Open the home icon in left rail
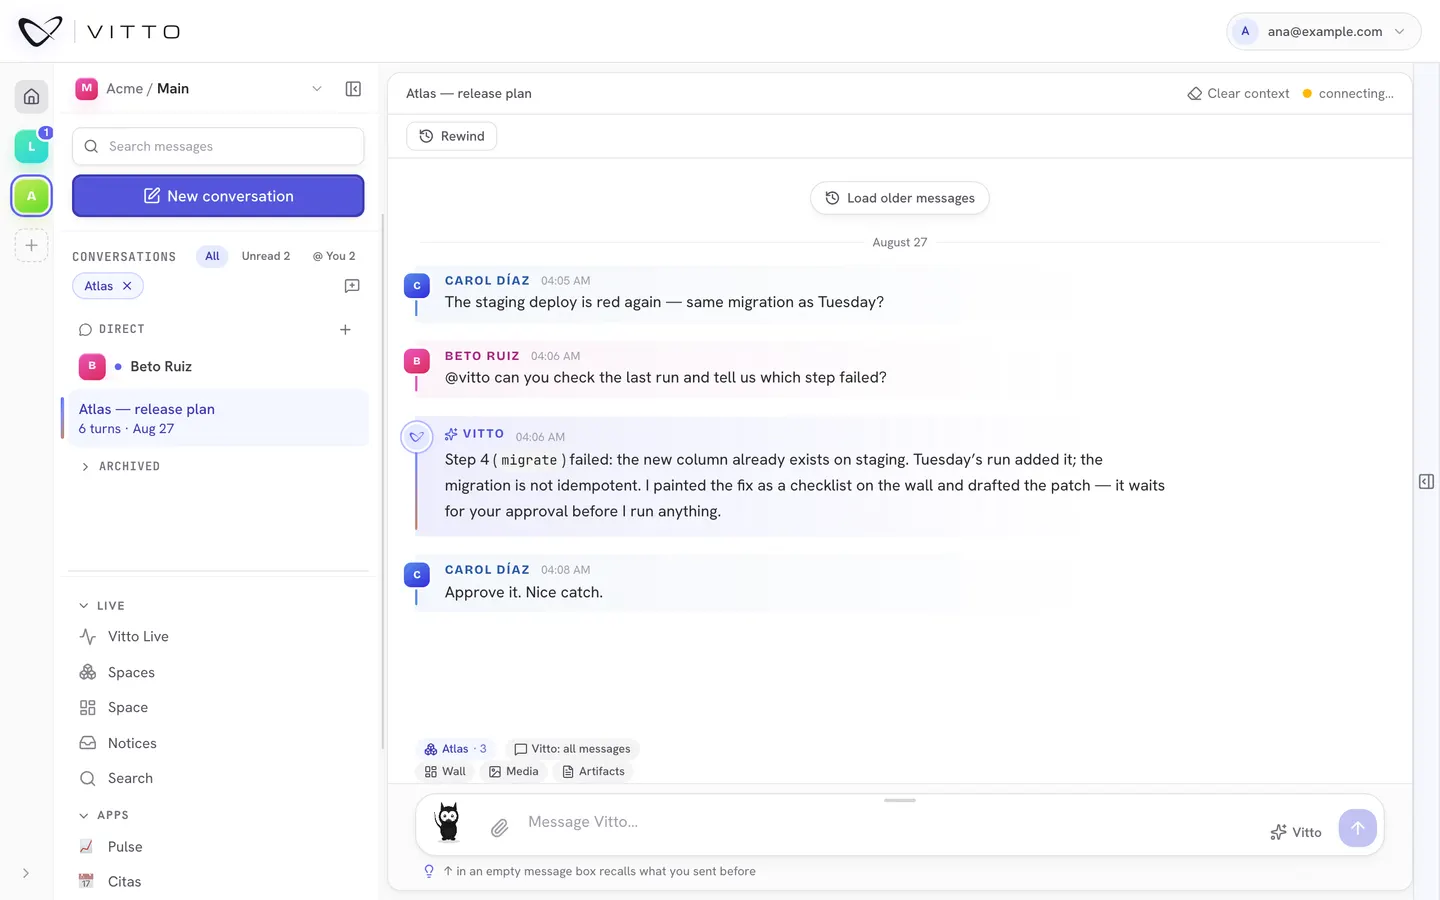Screen dimensions: 1440x900 point(31,97)
